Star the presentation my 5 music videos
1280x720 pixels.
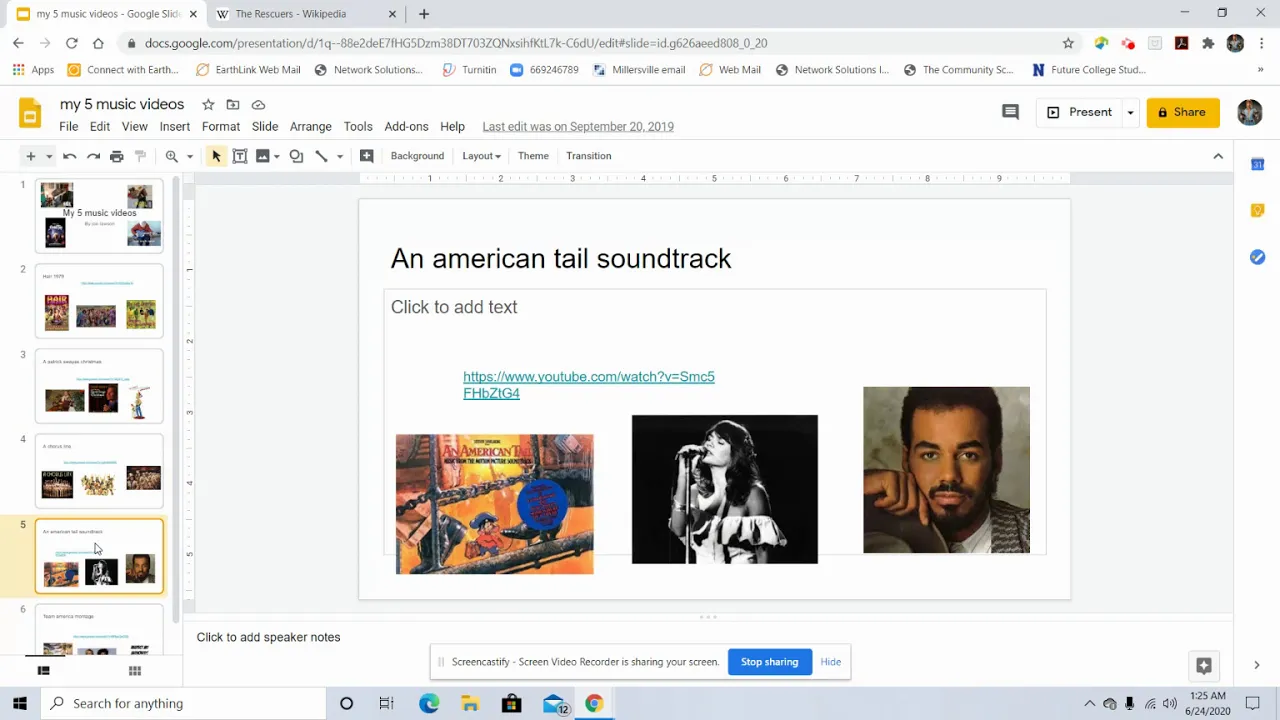pos(208,105)
